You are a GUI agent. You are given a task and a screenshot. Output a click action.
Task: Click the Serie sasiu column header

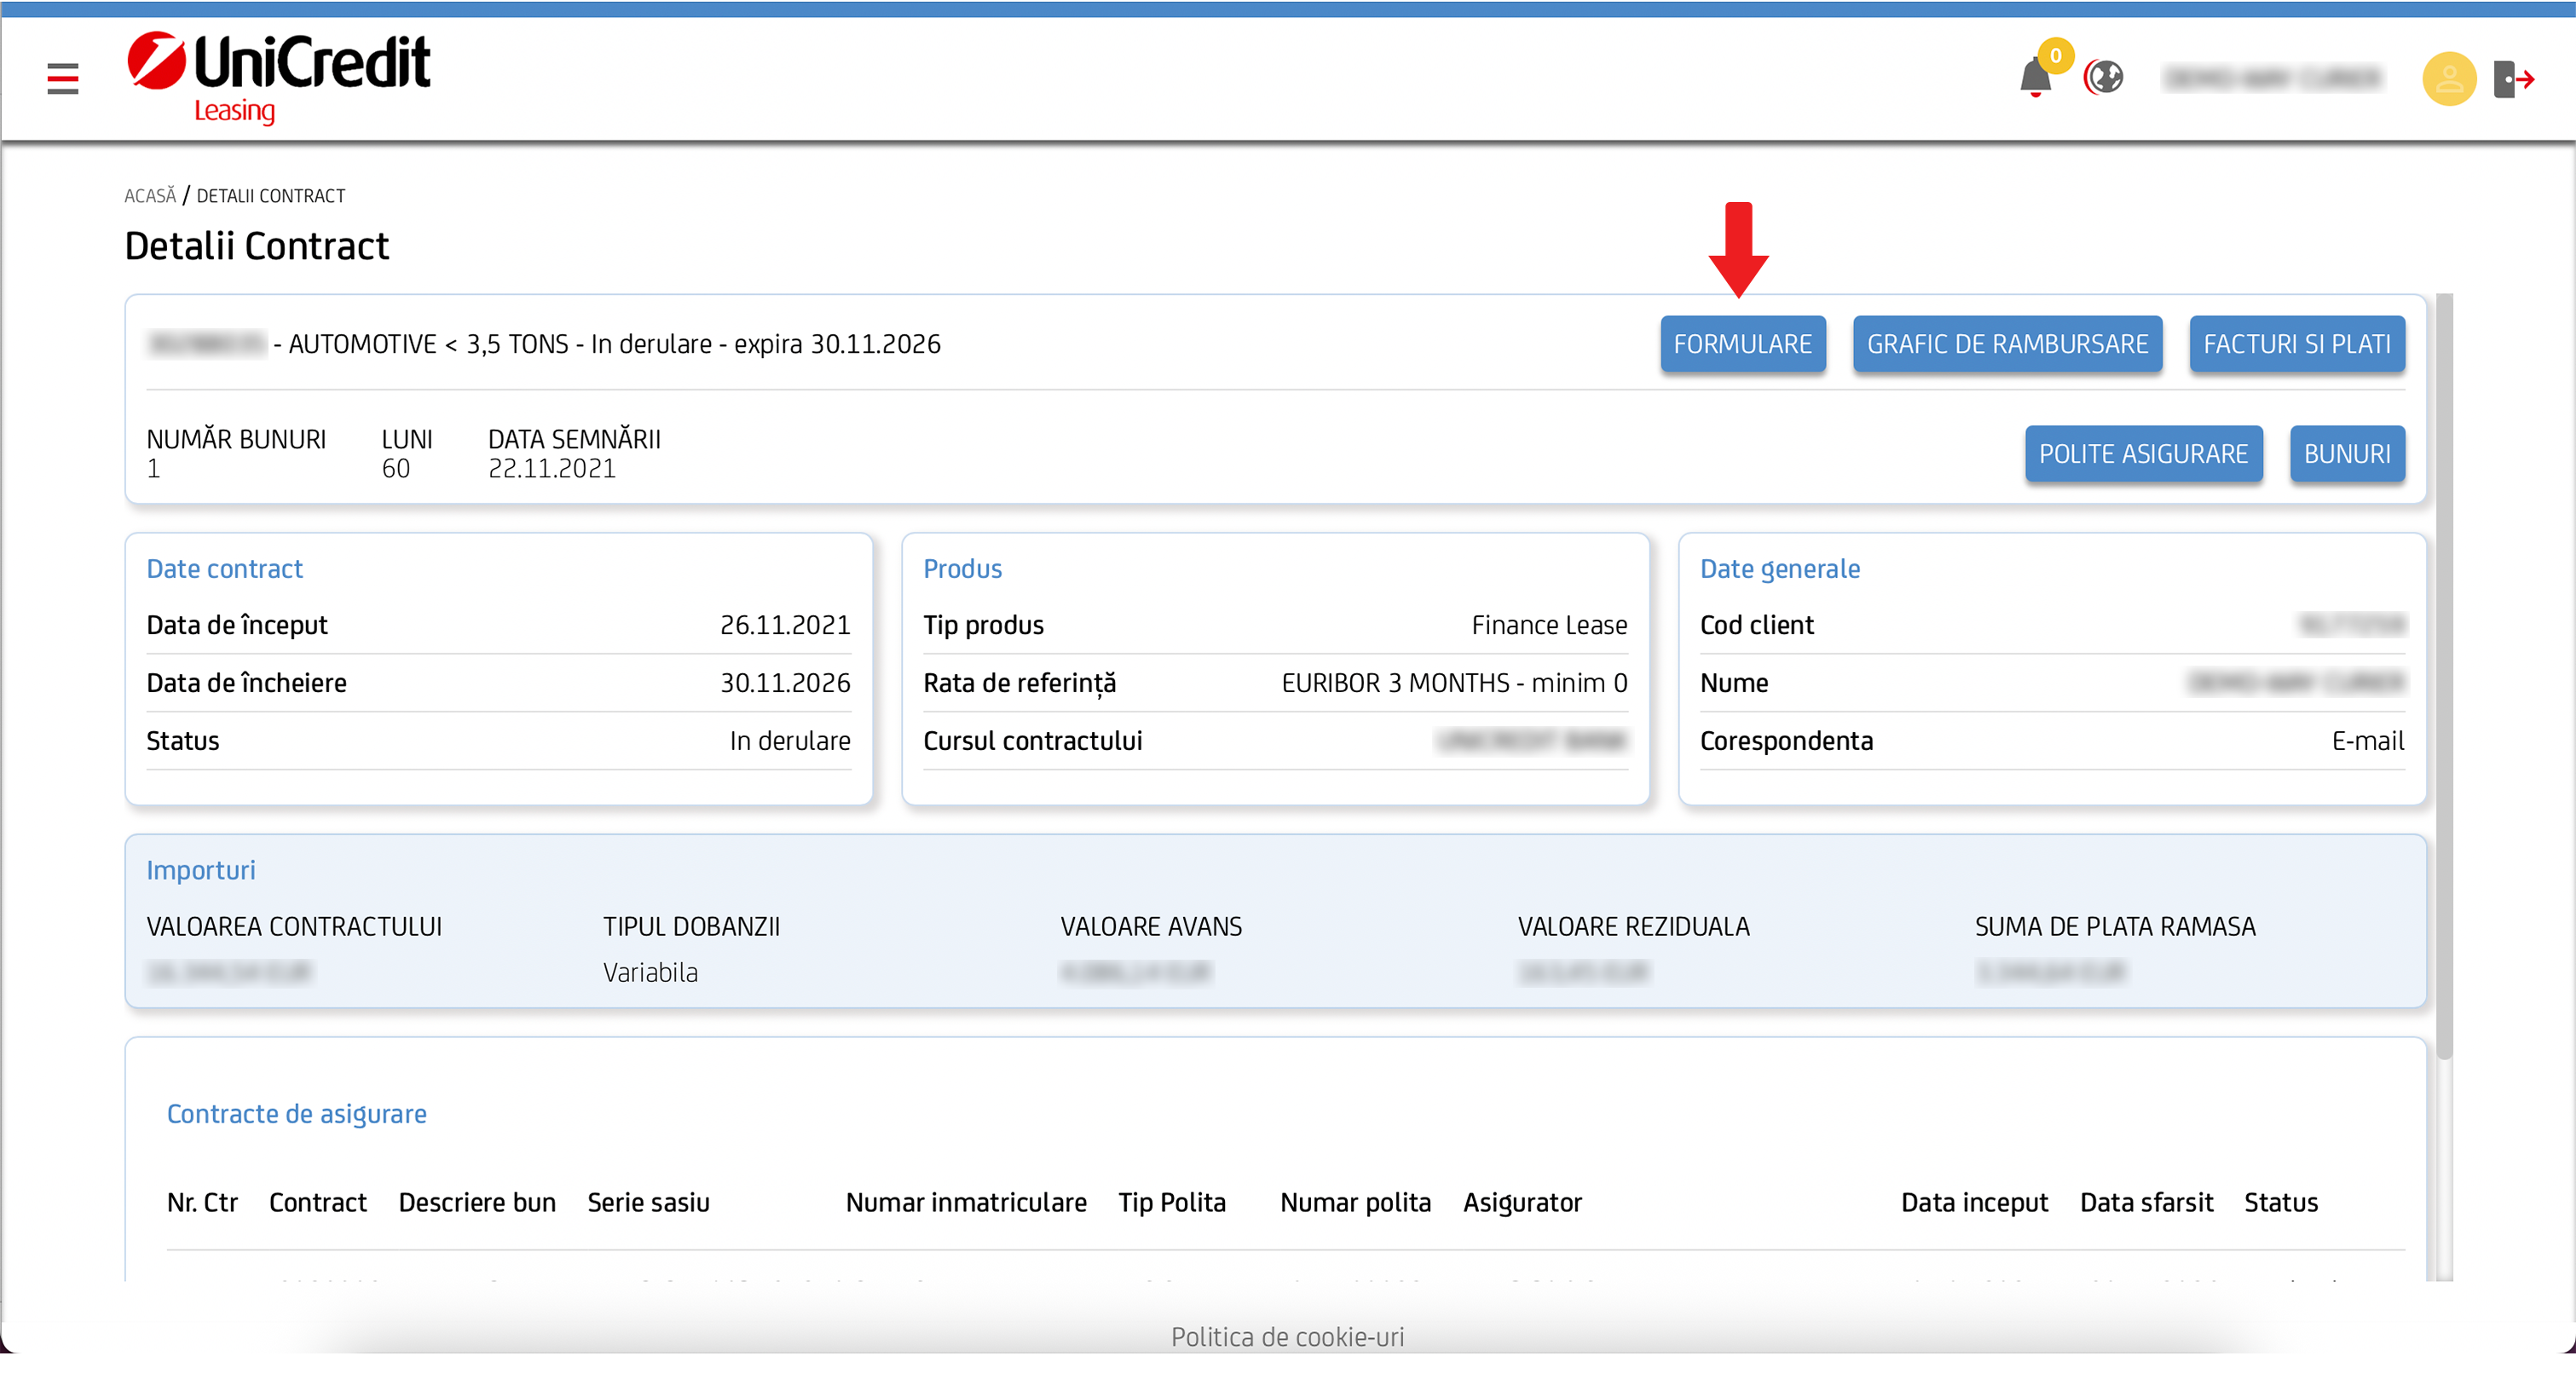click(x=648, y=1203)
